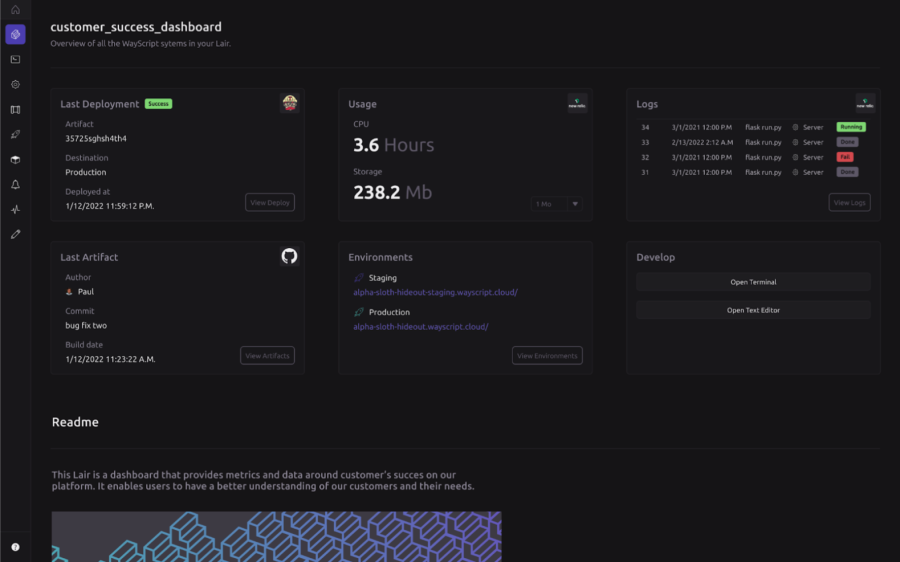The width and height of the screenshot is (900, 562).
Task: Click the customer_success_dashboard title
Action: (136, 27)
